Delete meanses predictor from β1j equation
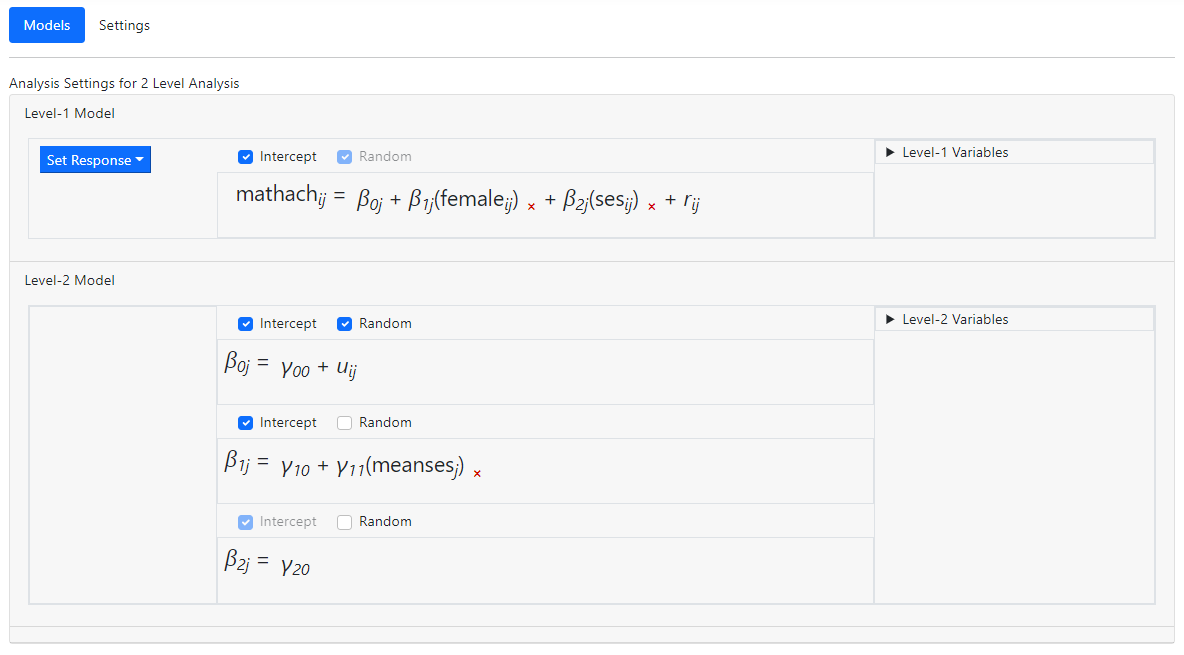 tap(477, 474)
